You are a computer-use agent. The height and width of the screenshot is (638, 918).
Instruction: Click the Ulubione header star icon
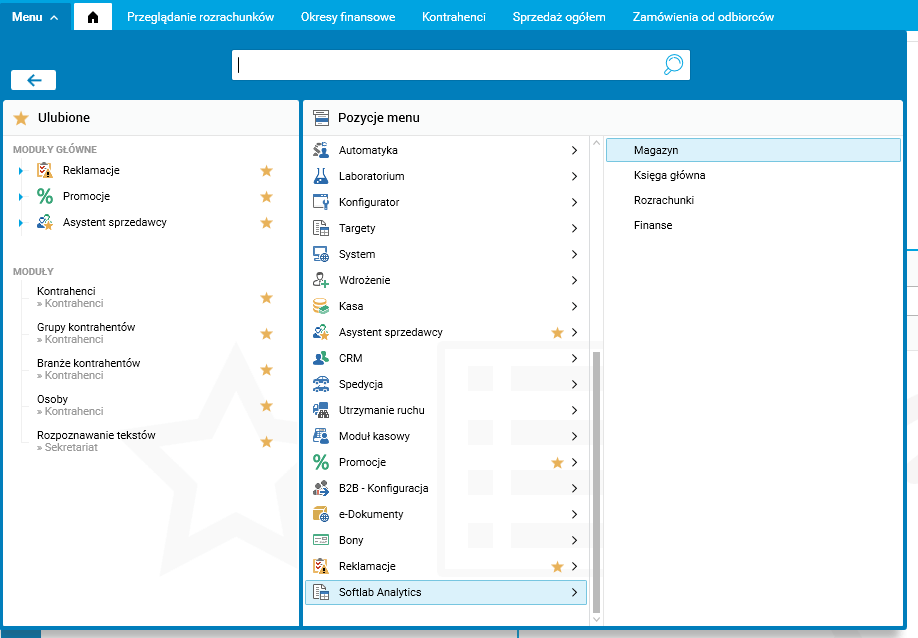pos(21,118)
